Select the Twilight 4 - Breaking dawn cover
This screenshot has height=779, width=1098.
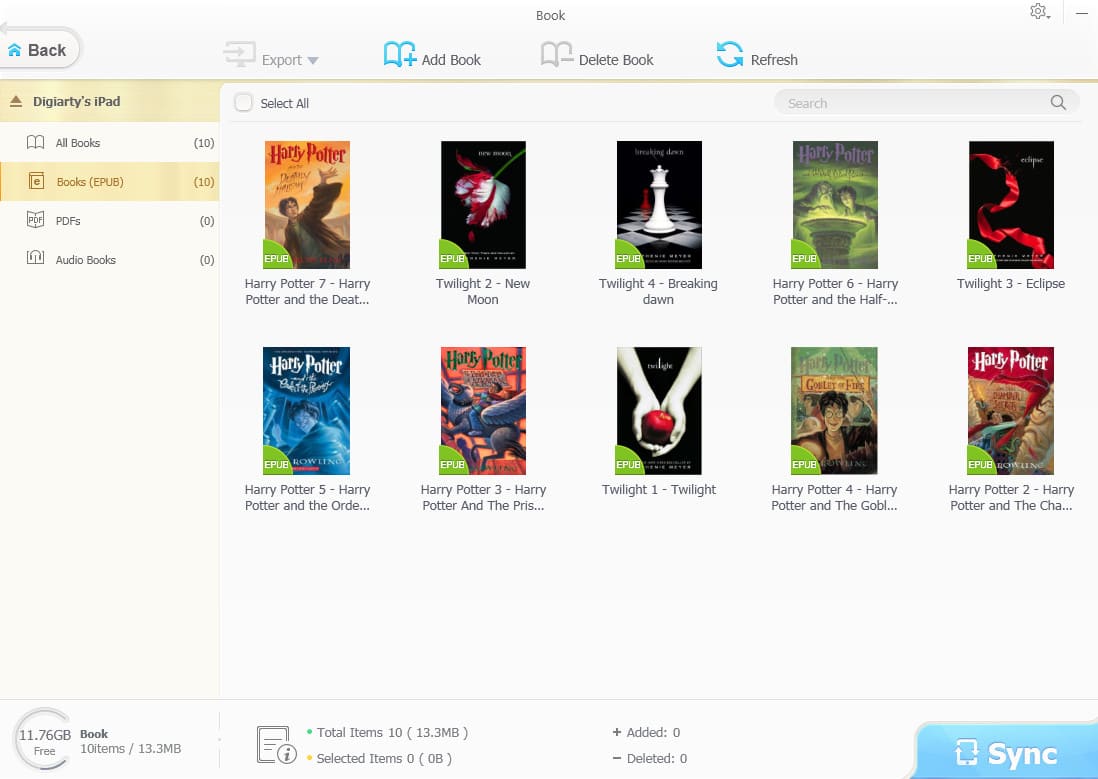point(659,205)
